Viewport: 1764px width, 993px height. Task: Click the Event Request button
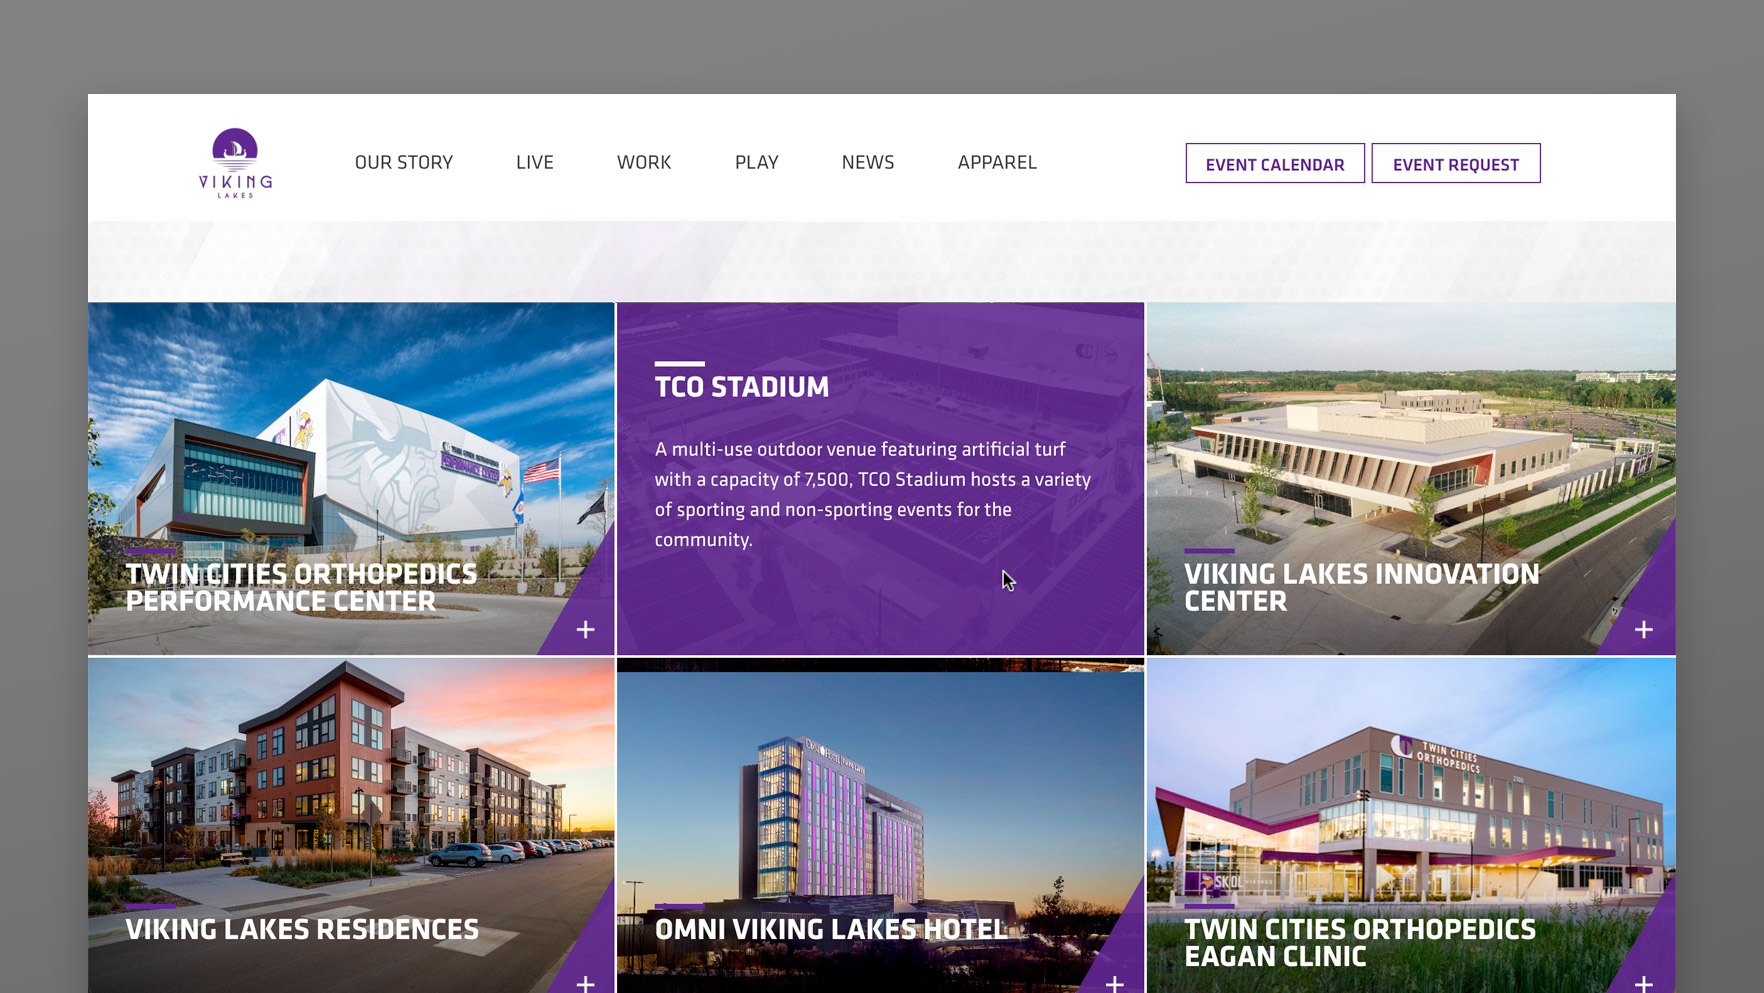point(1456,163)
